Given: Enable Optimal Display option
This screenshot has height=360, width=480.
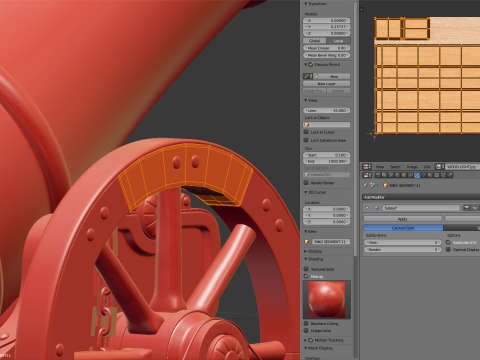Looking at the screenshot, I should (448, 249).
